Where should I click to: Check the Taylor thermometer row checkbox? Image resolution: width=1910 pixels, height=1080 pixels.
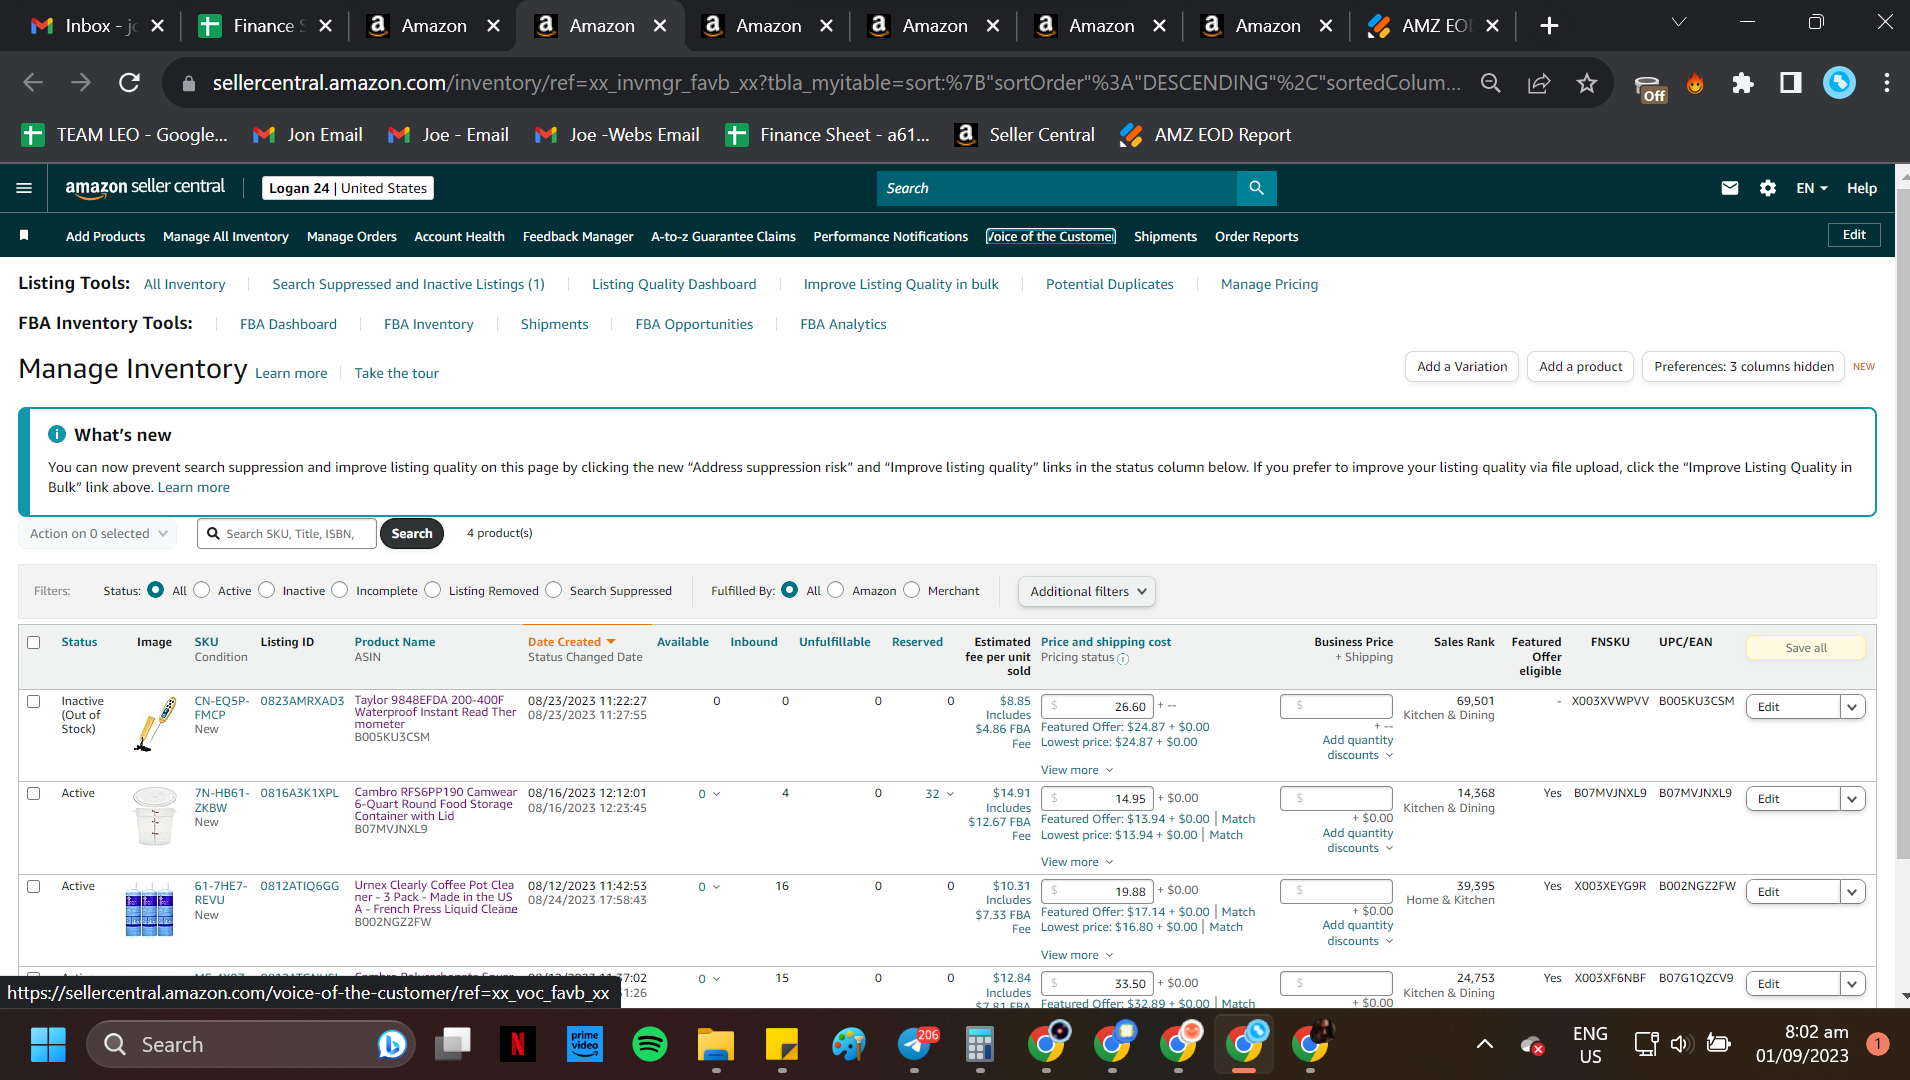pyautogui.click(x=34, y=702)
